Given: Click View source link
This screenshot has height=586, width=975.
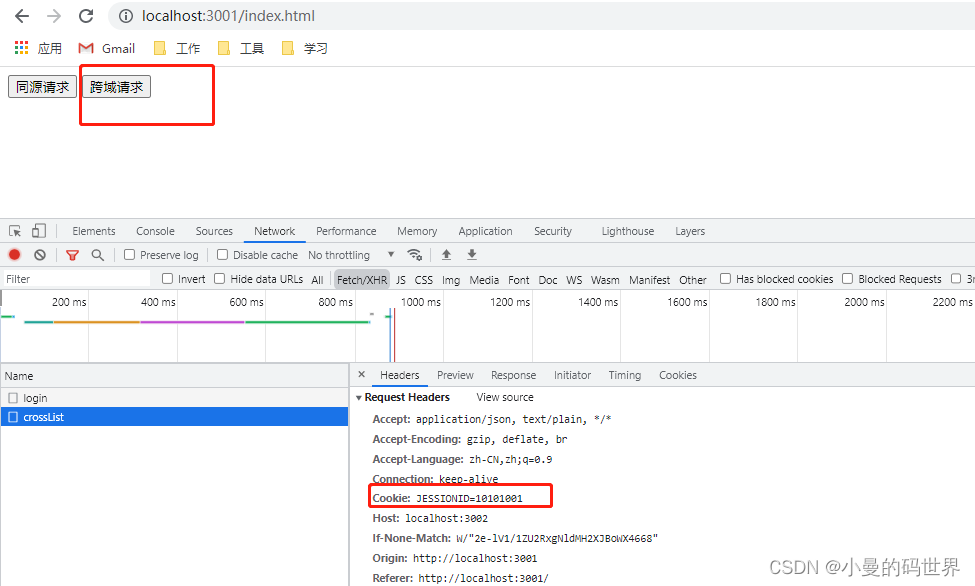Looking at the screenshot, I should [x=505, y=397].
